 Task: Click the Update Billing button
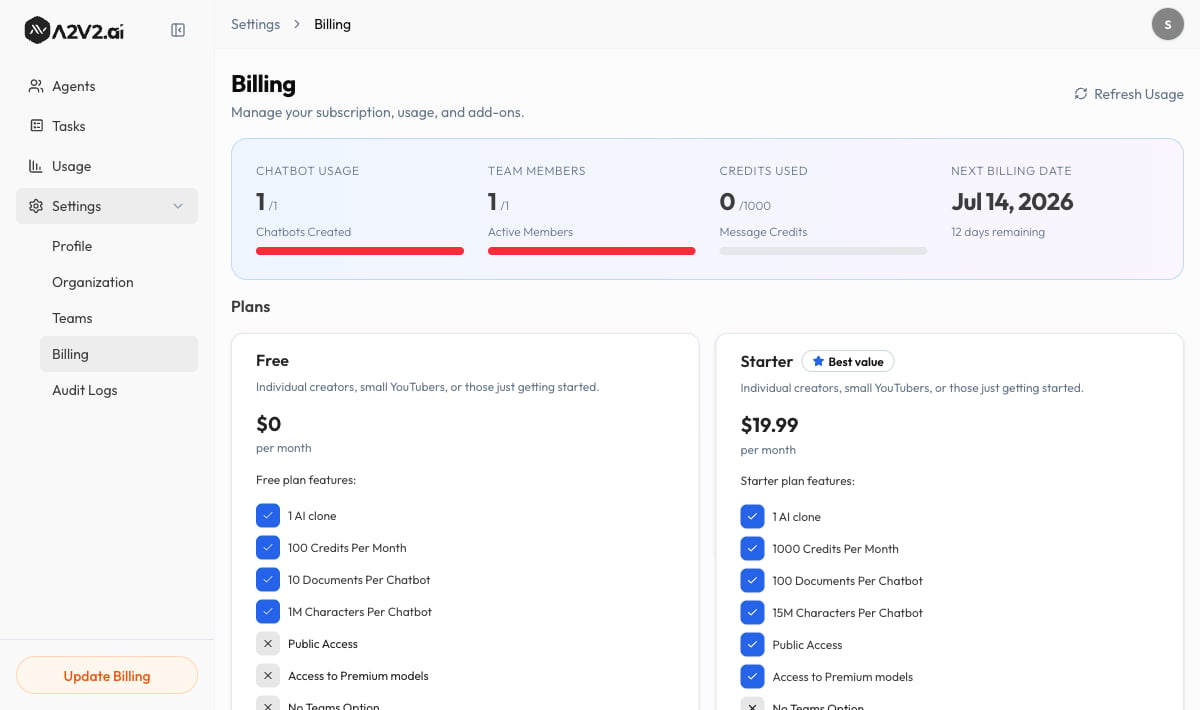(x=107, y=675)
